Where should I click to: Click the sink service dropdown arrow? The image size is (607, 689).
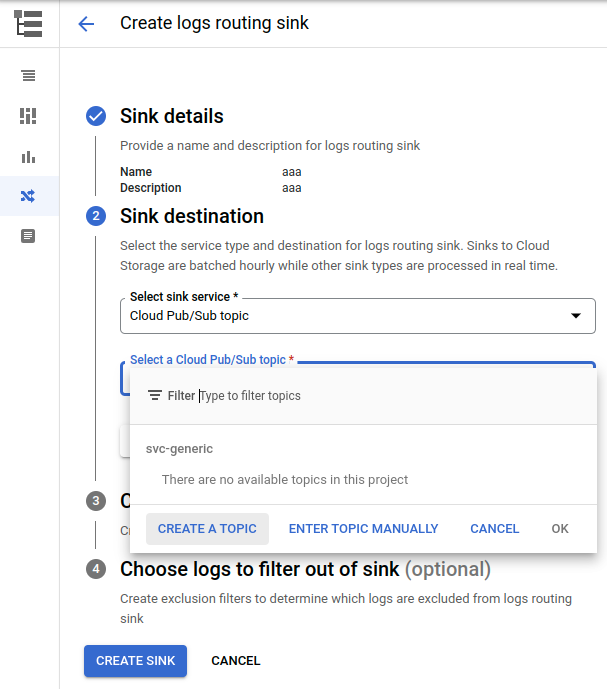pos(575,316)
